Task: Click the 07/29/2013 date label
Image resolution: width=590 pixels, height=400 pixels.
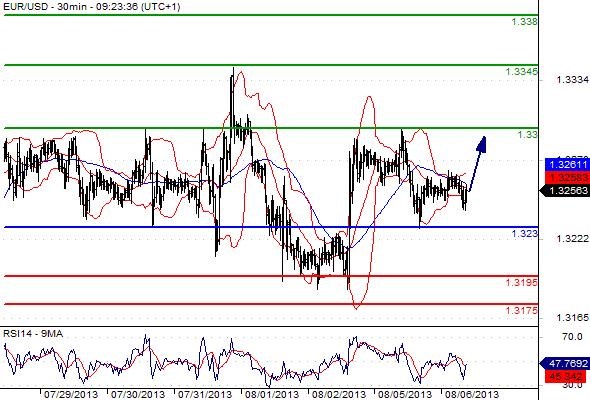Action: 71,395
